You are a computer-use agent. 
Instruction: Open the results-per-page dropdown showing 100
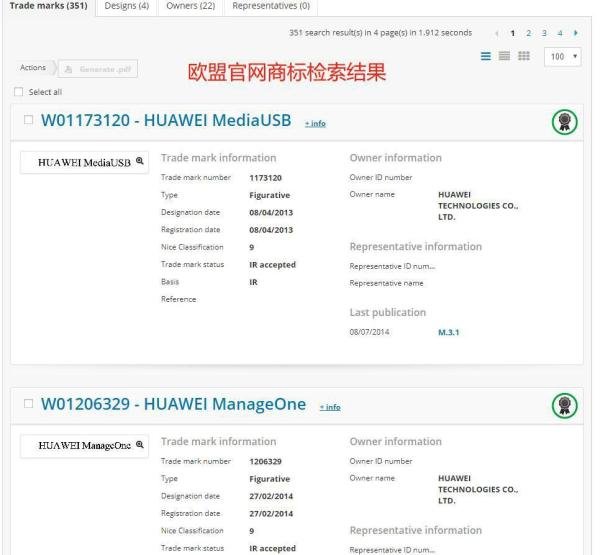(562, 57)
